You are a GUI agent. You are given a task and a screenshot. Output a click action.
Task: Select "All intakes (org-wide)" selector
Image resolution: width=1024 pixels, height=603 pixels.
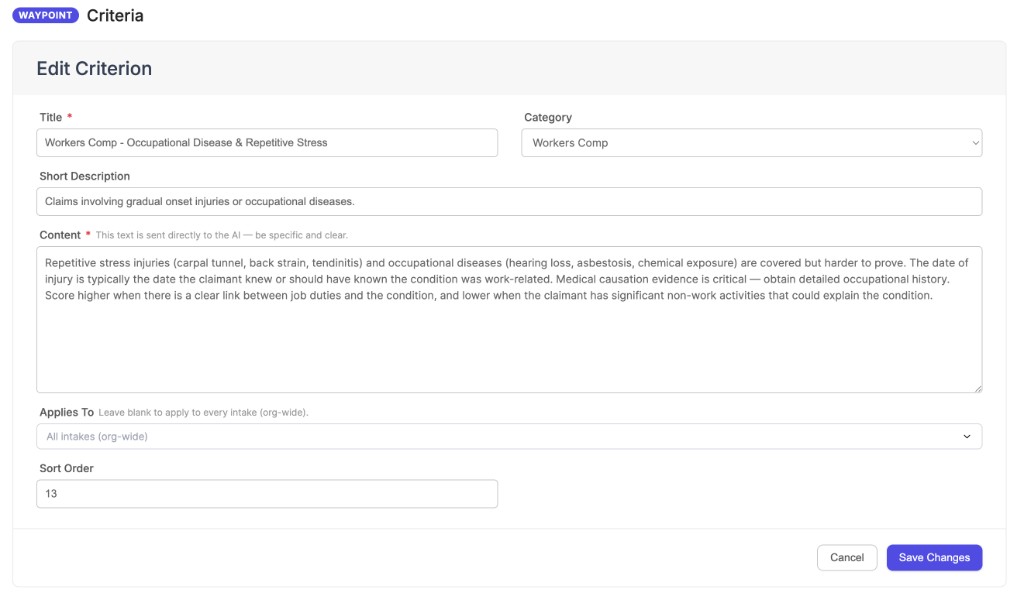(509, 436)
